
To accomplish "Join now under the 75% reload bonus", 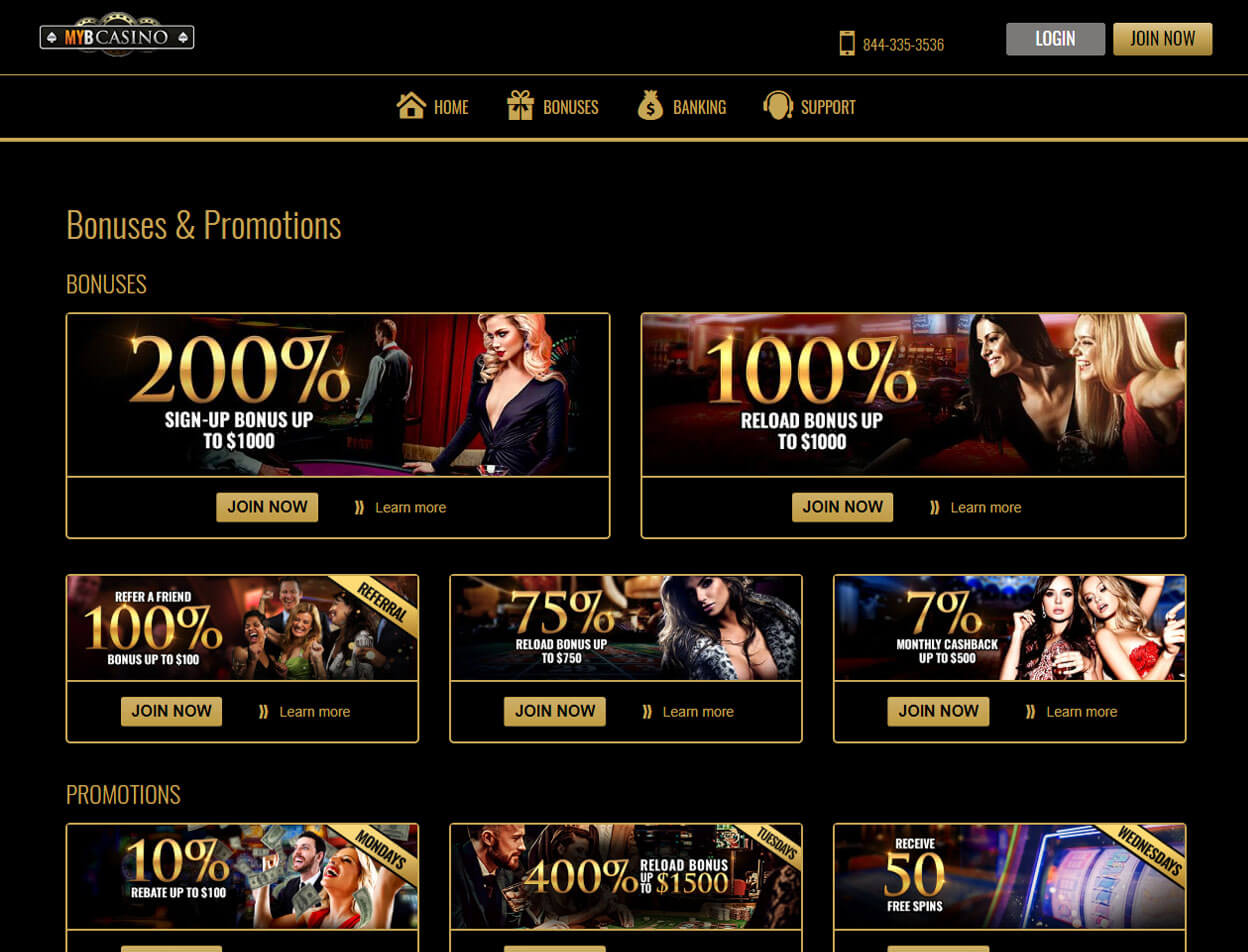I will tap(554, 711).
